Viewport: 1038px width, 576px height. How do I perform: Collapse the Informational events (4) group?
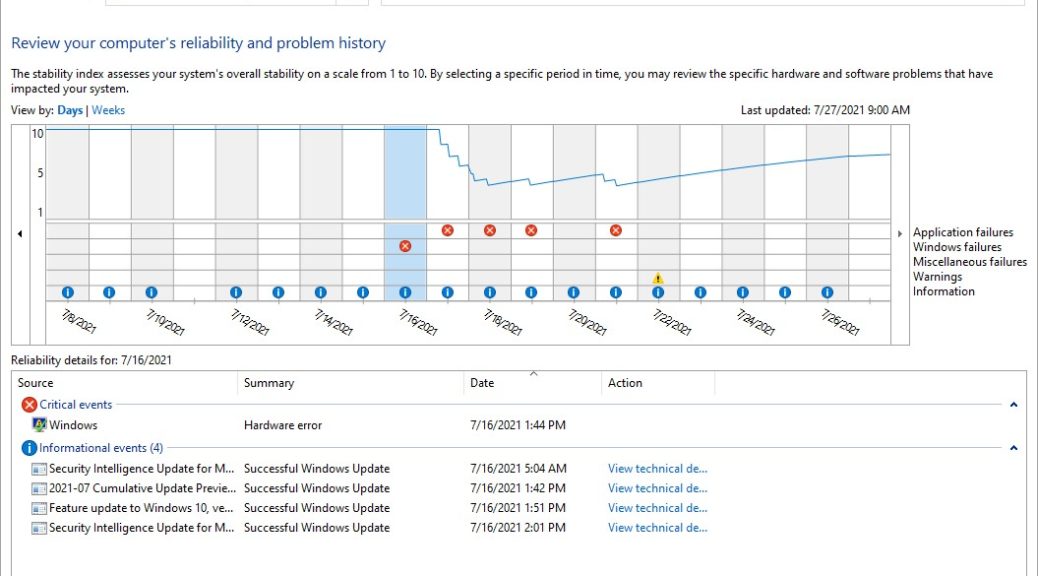[x=1014, y=448]
